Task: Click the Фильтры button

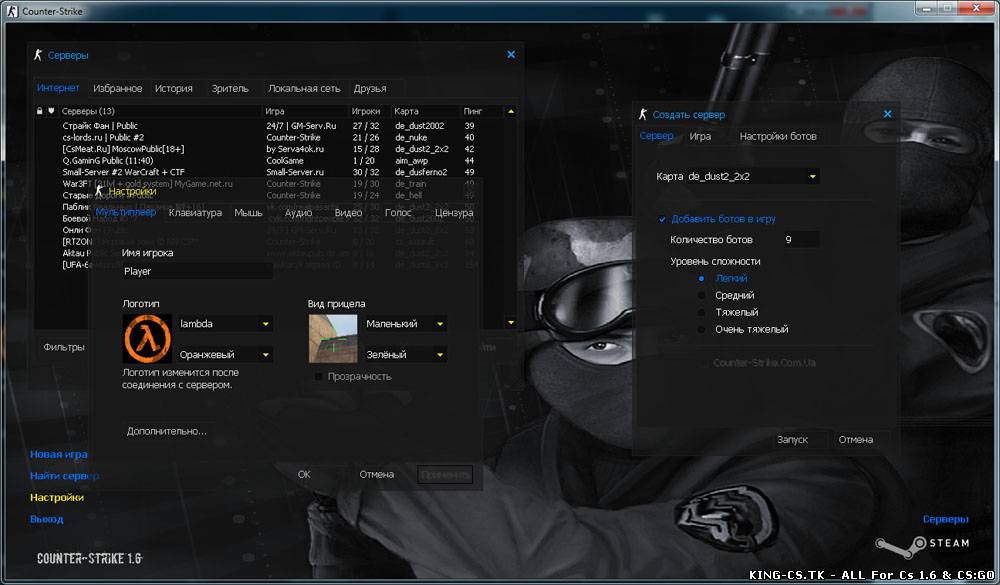Action: 64,347
